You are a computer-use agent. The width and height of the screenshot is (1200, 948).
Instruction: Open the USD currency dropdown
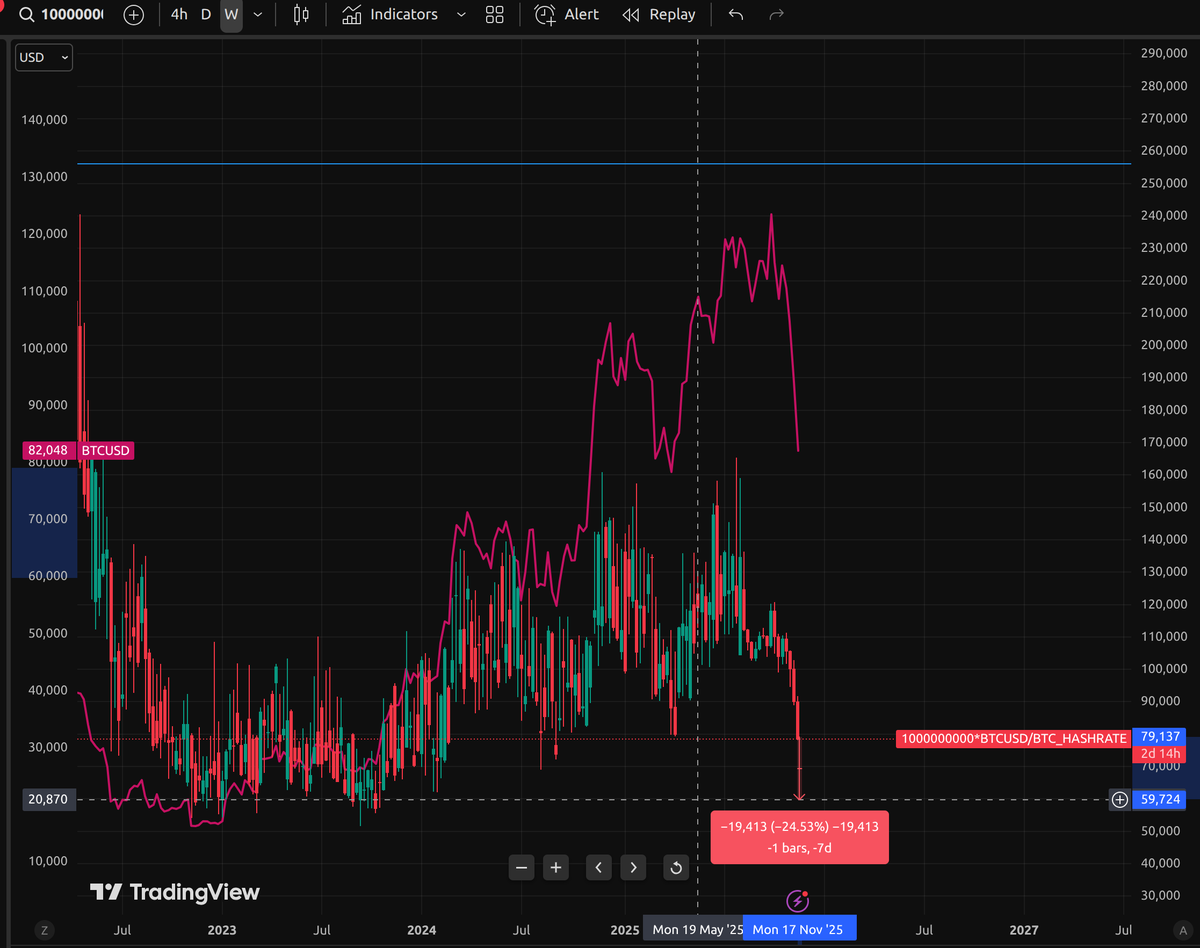pos(44,58)
